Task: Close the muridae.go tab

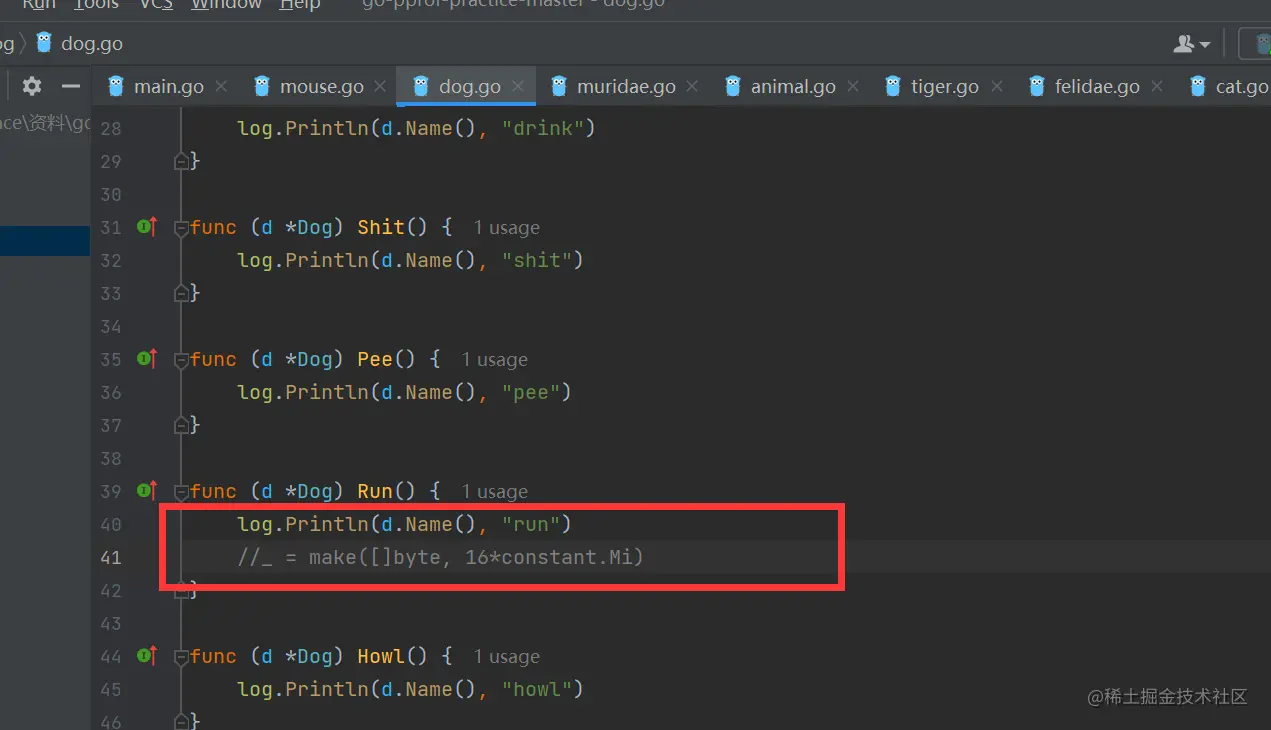Action: (x=693, y=87)
